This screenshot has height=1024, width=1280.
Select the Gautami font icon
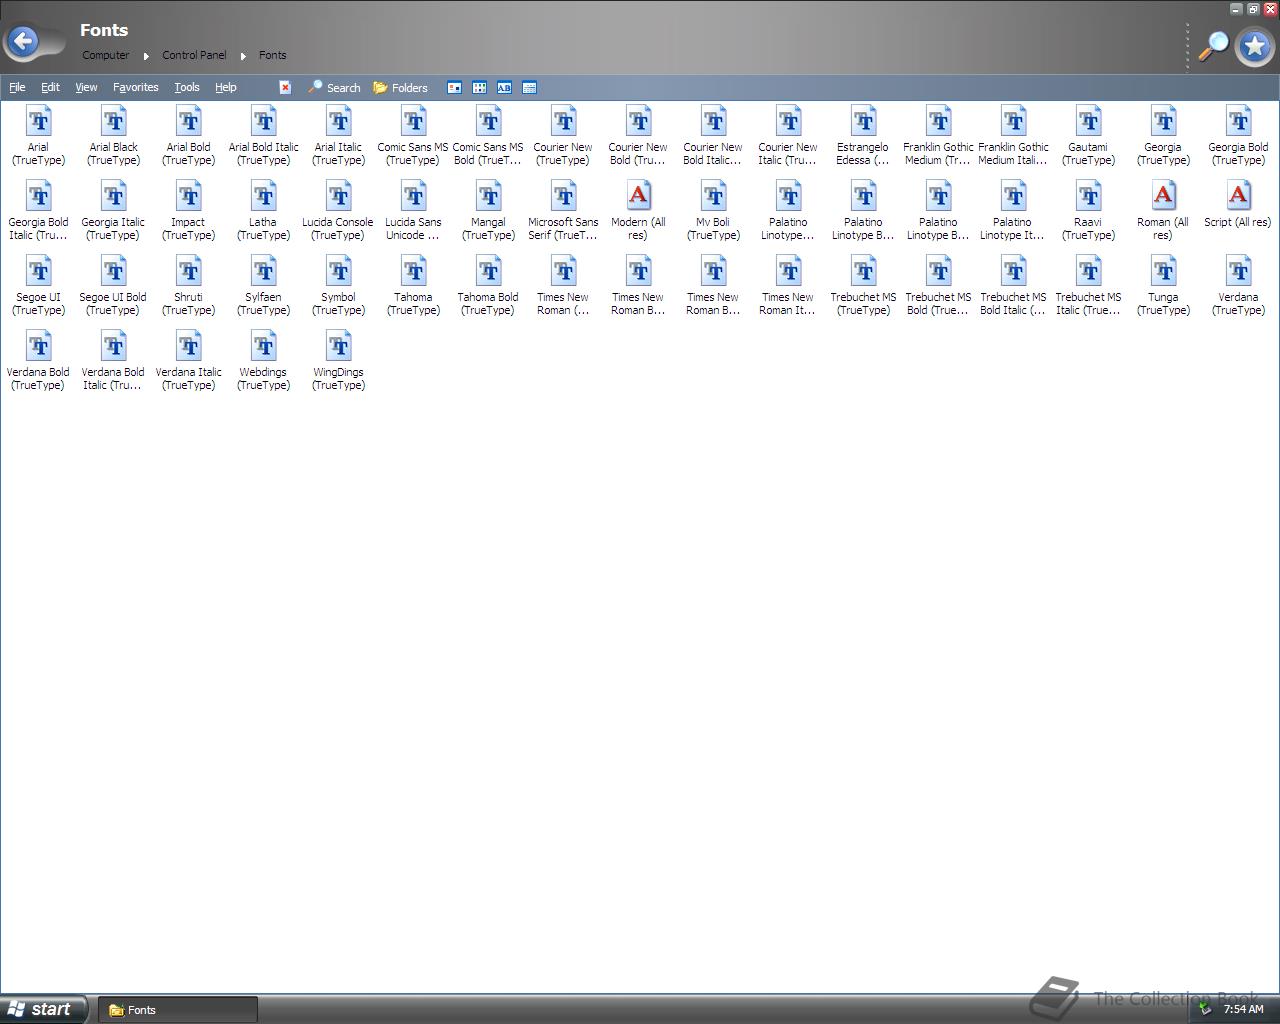coord(1088,135)
